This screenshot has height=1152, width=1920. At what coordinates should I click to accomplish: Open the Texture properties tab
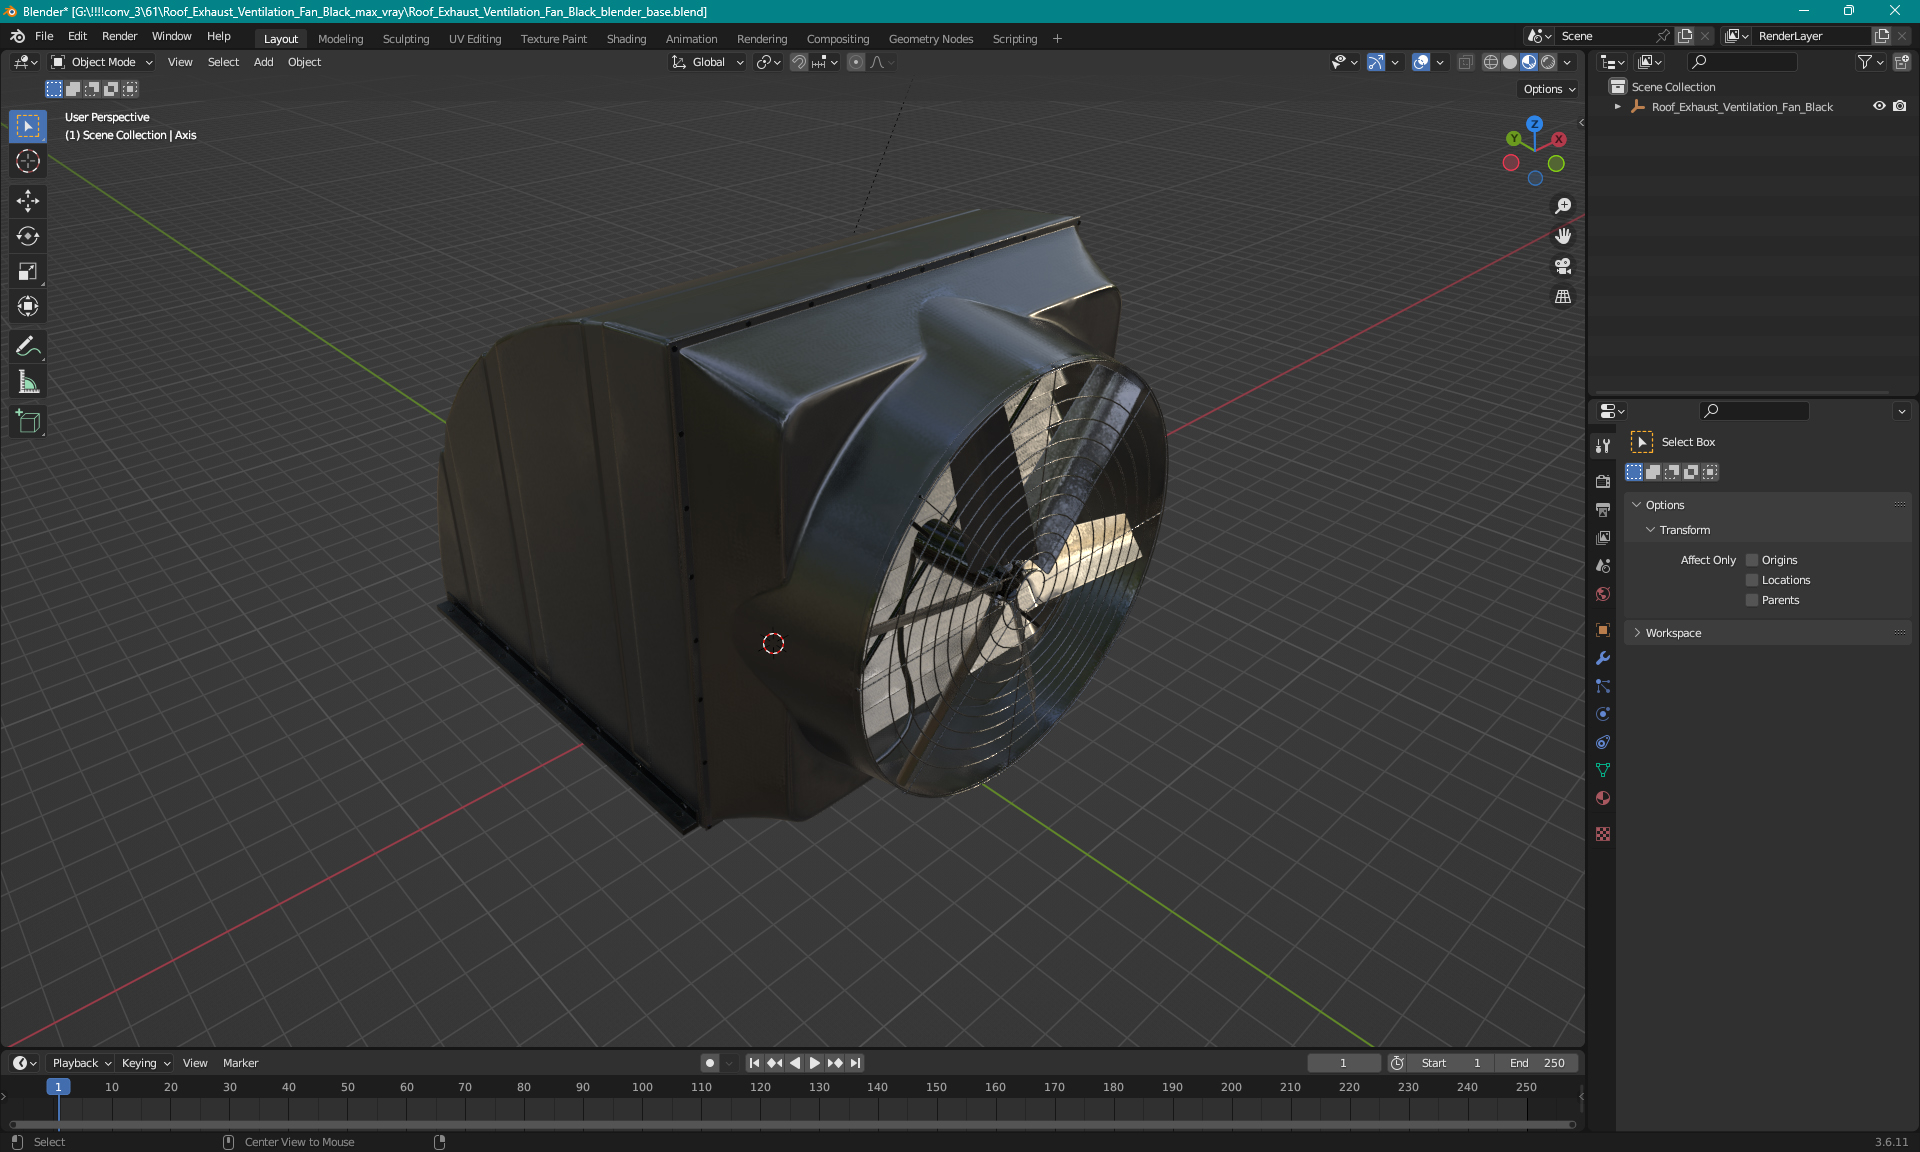click(1603, 834)
